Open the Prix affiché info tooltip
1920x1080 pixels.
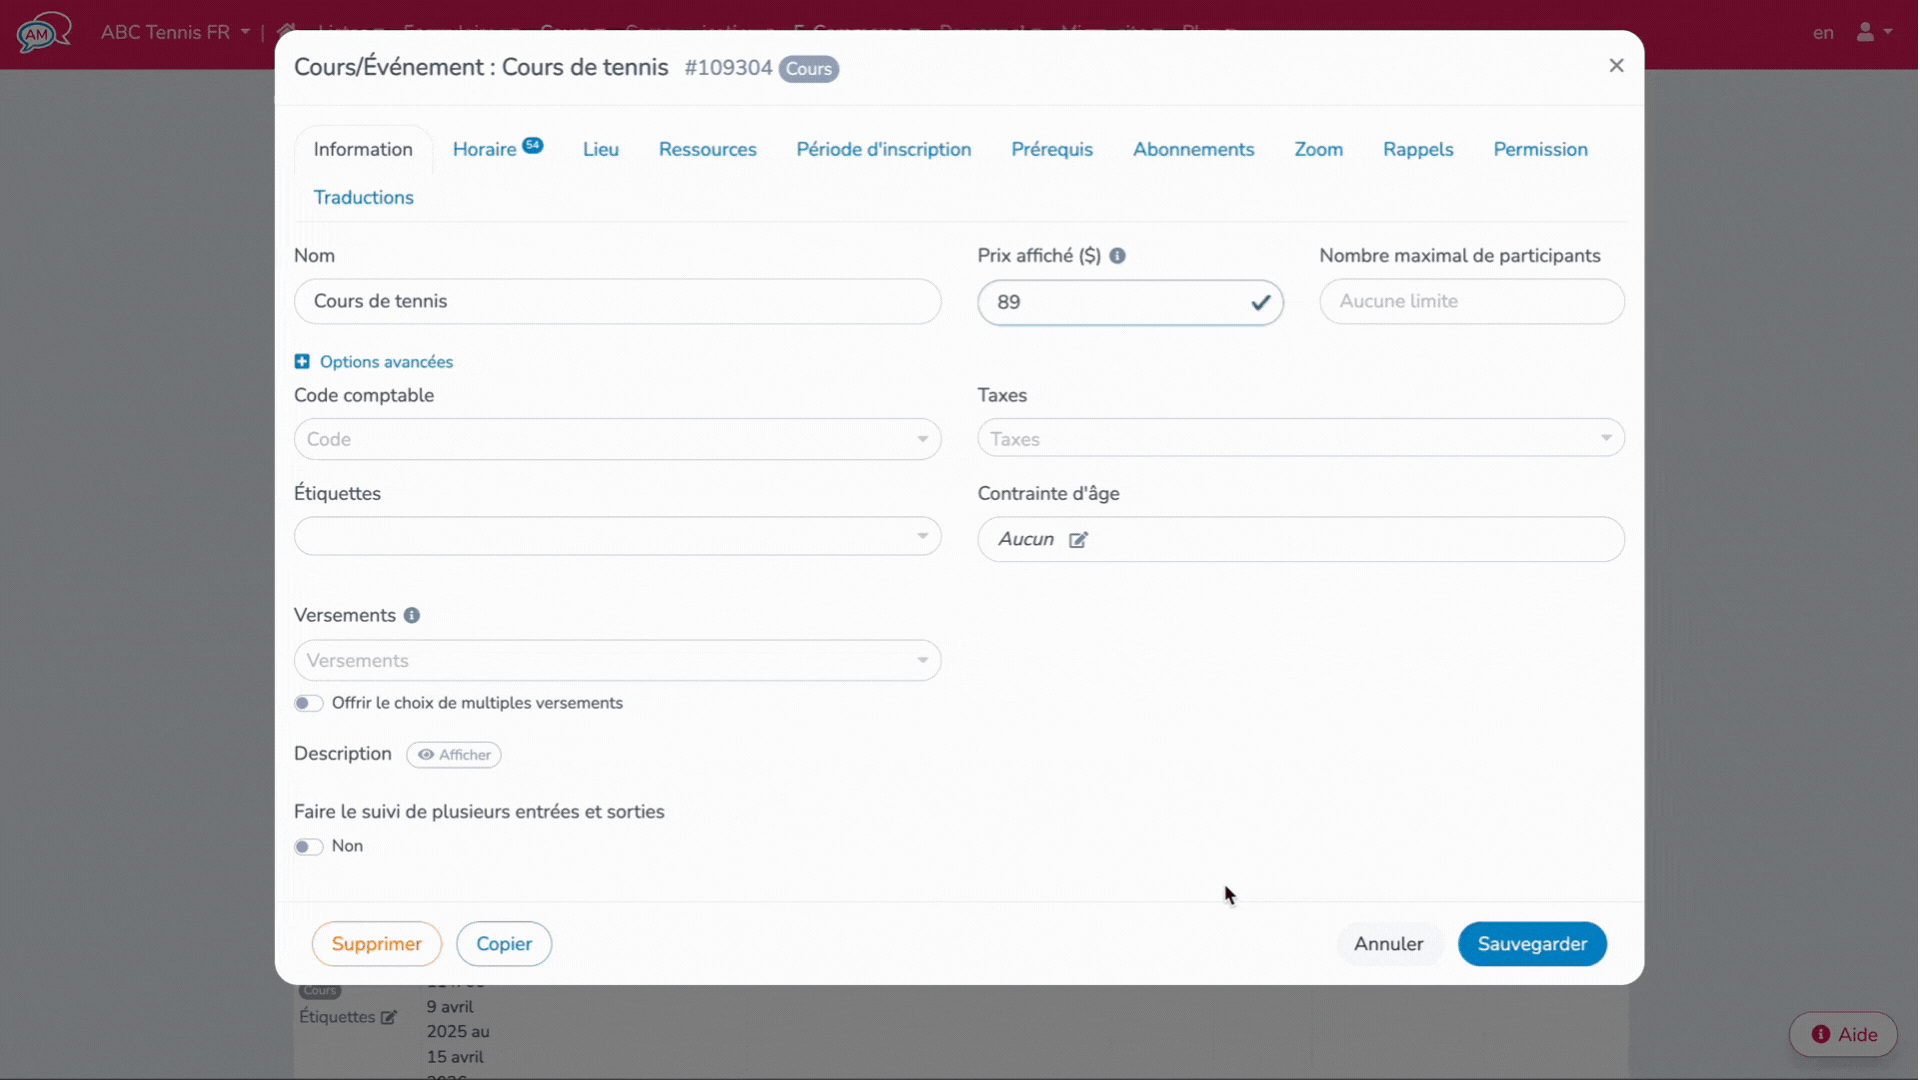point(1118,255)
